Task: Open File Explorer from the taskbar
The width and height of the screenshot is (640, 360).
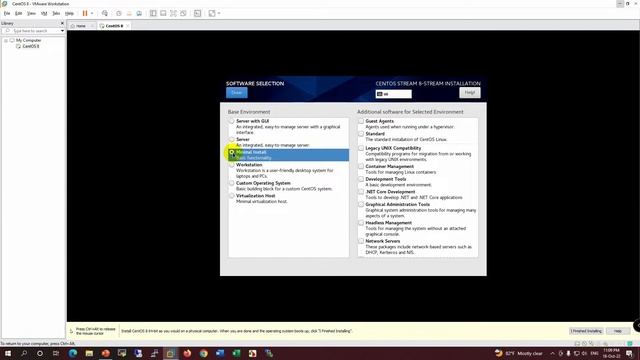Action: pos(89,353)
